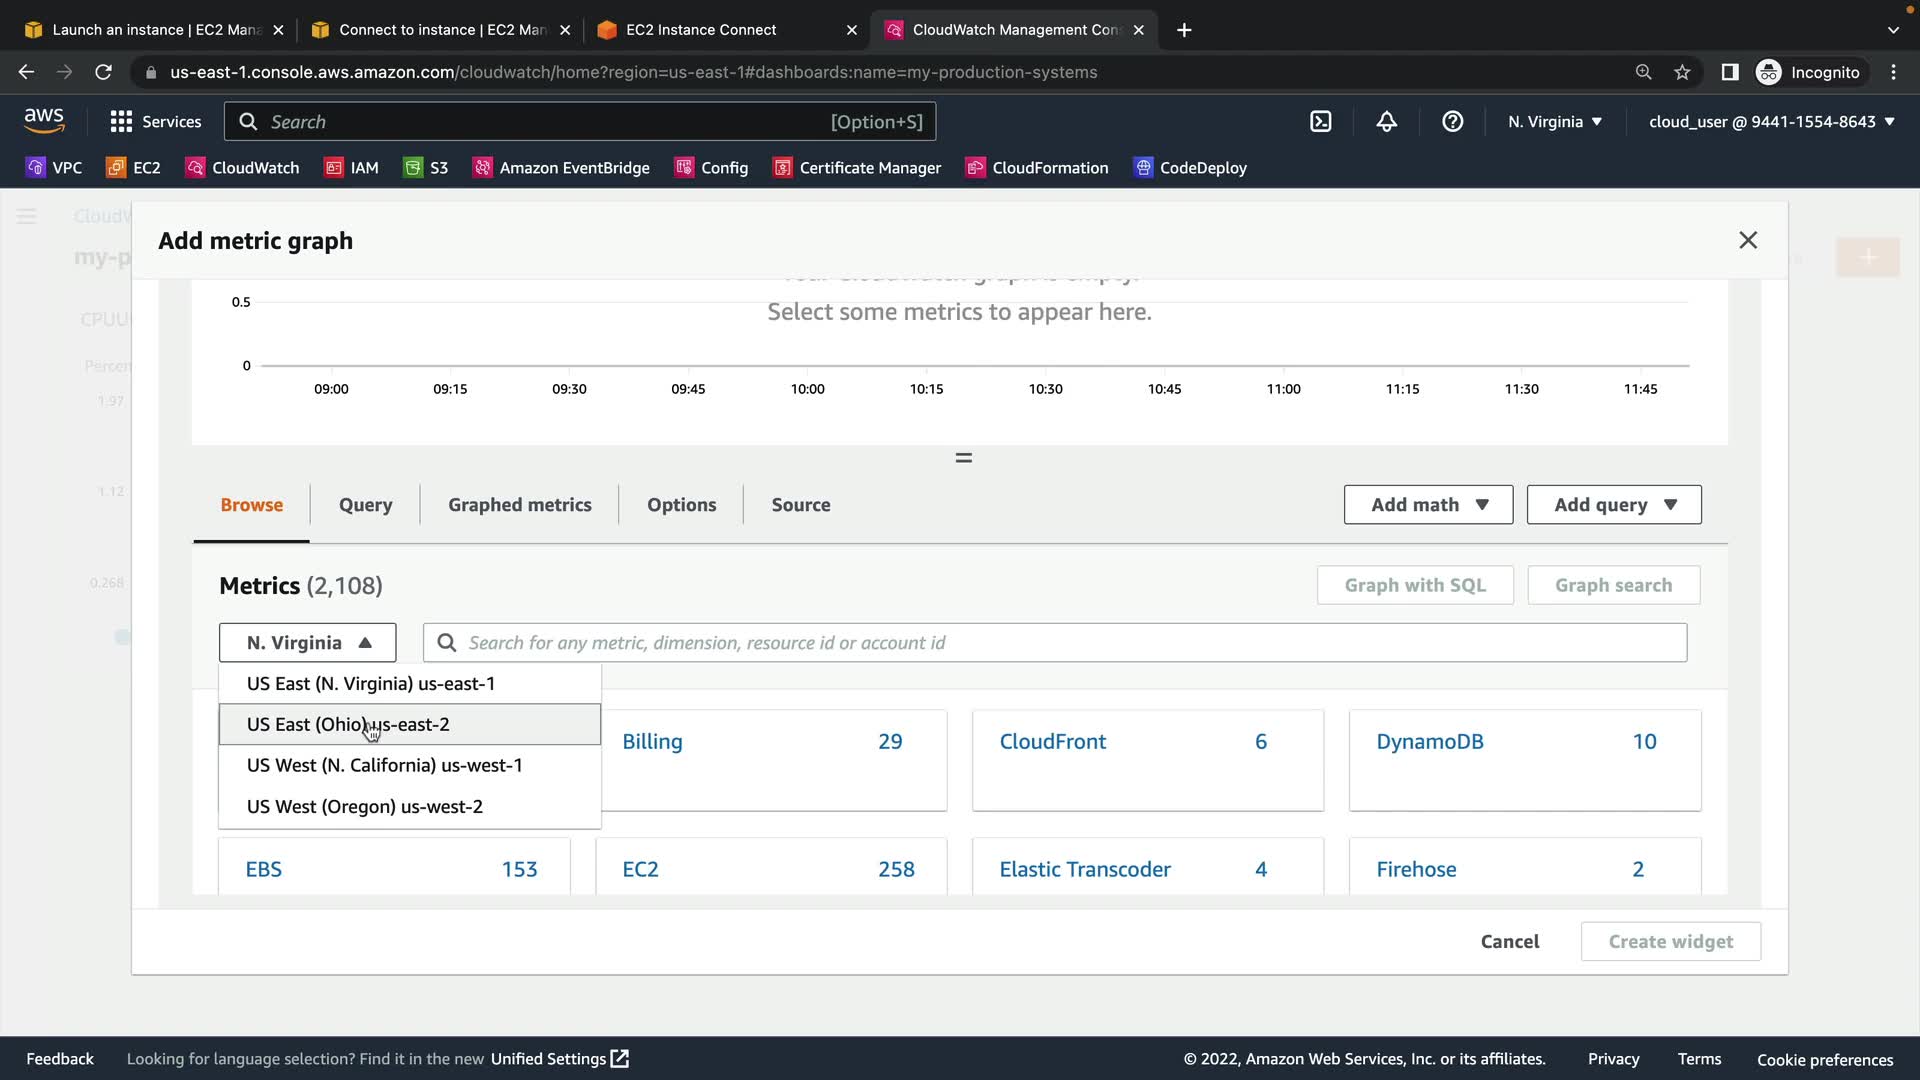Open the Services grid menu
Viewport: 1920px width, 1080px height.
click(155, 121)
